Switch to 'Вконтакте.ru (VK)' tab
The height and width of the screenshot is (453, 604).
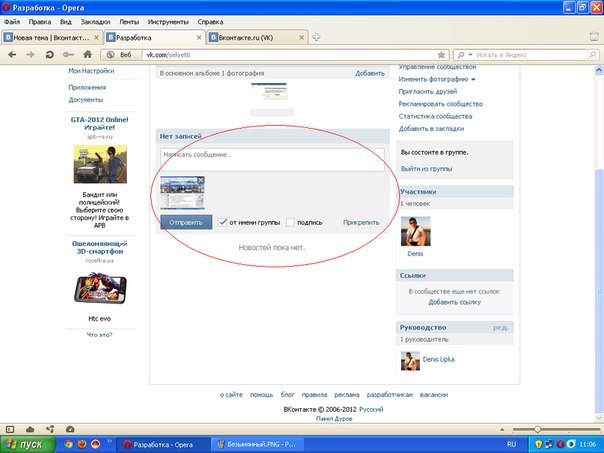click(x=257, y=37)
